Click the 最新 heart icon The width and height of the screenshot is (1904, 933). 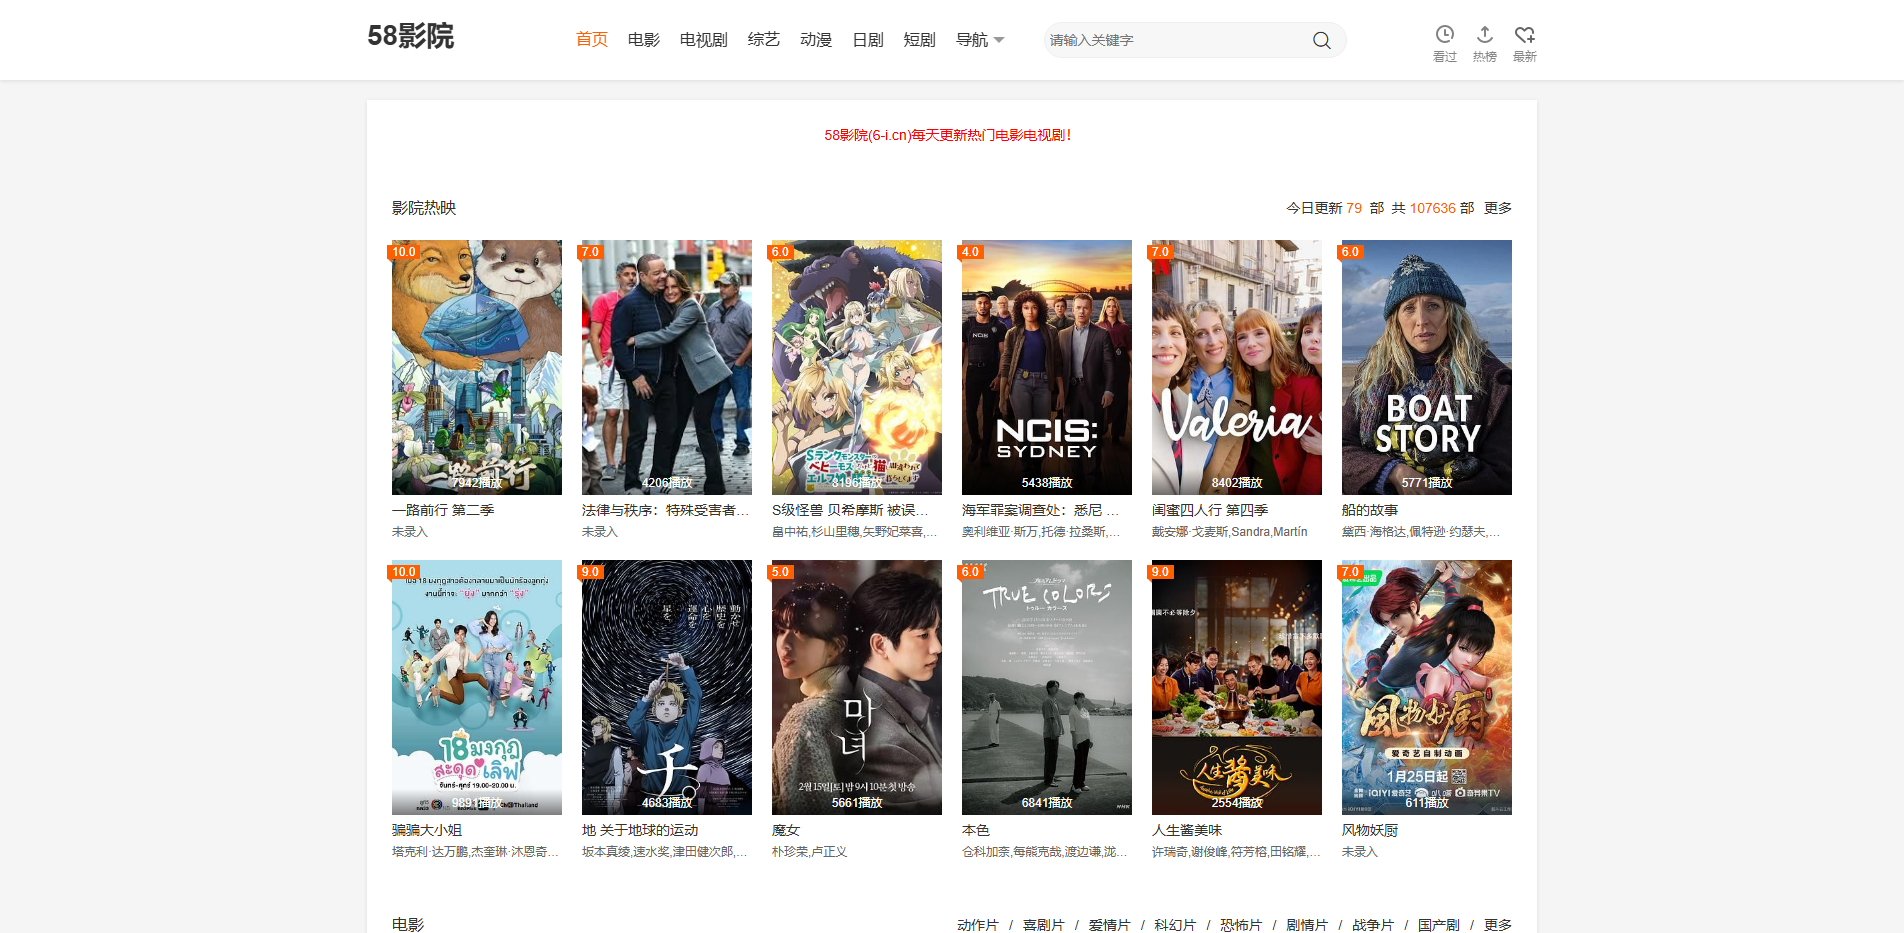[x=1524, y=33]
